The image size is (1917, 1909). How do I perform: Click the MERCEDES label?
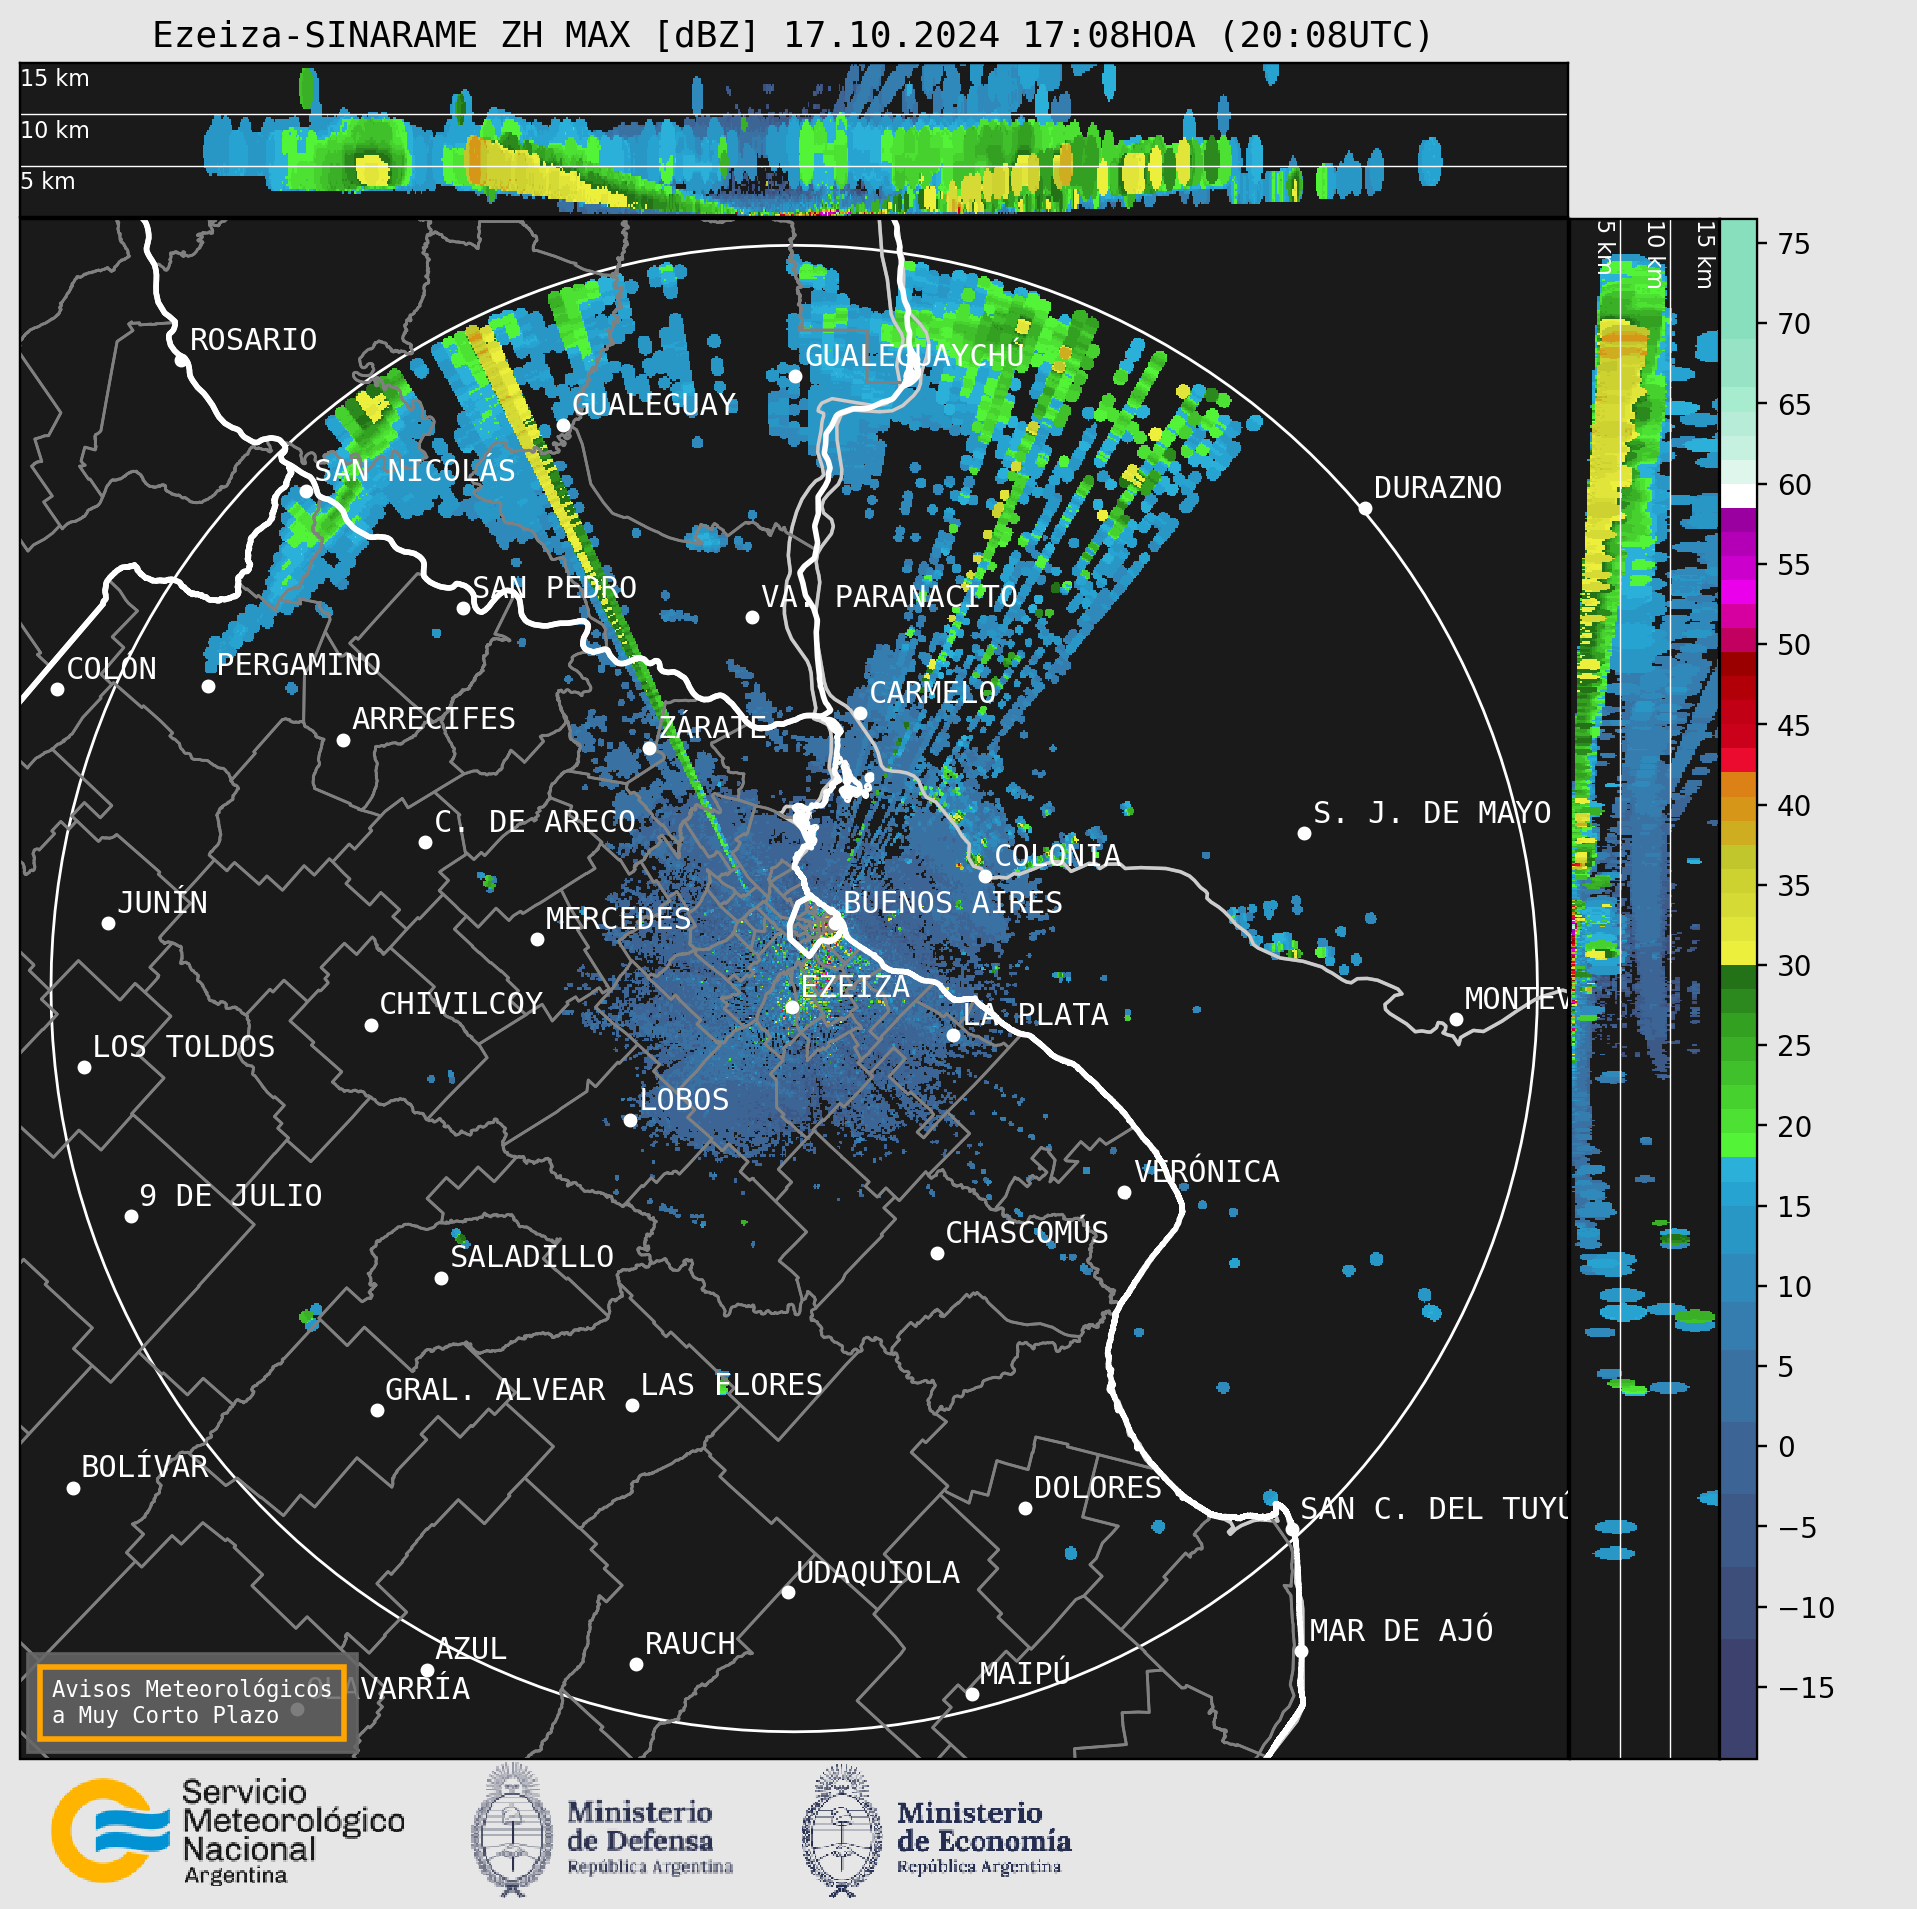click(x=619, y=919)
